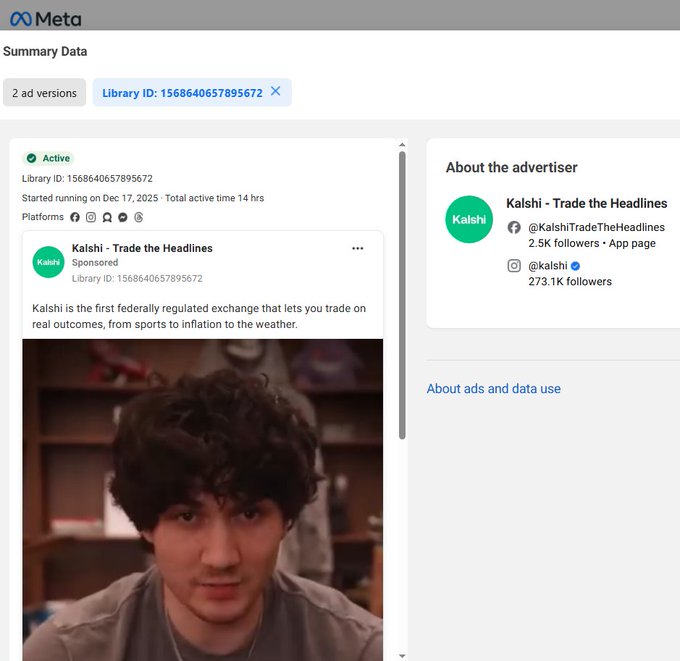Select the '2 ad versions' chip
The height and width of the screenshot is (661, 680).
44,93
